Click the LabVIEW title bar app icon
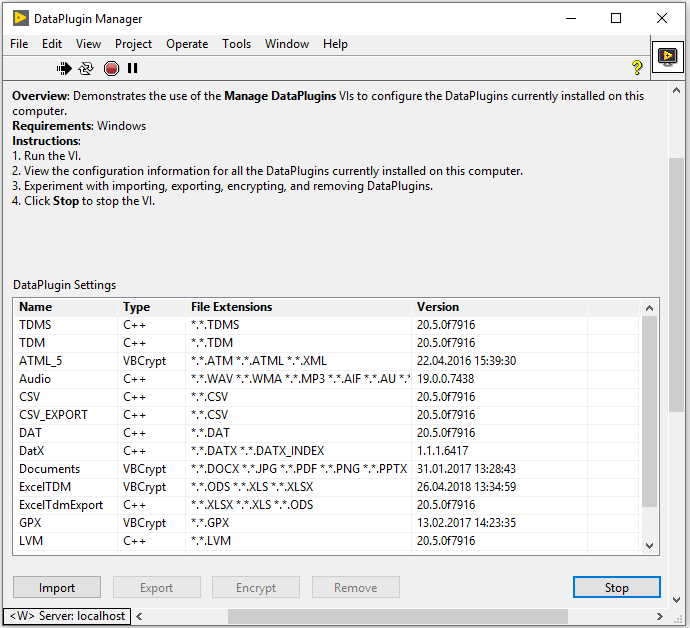The width and height of the screenshot is (690, 628). (21, 18)
